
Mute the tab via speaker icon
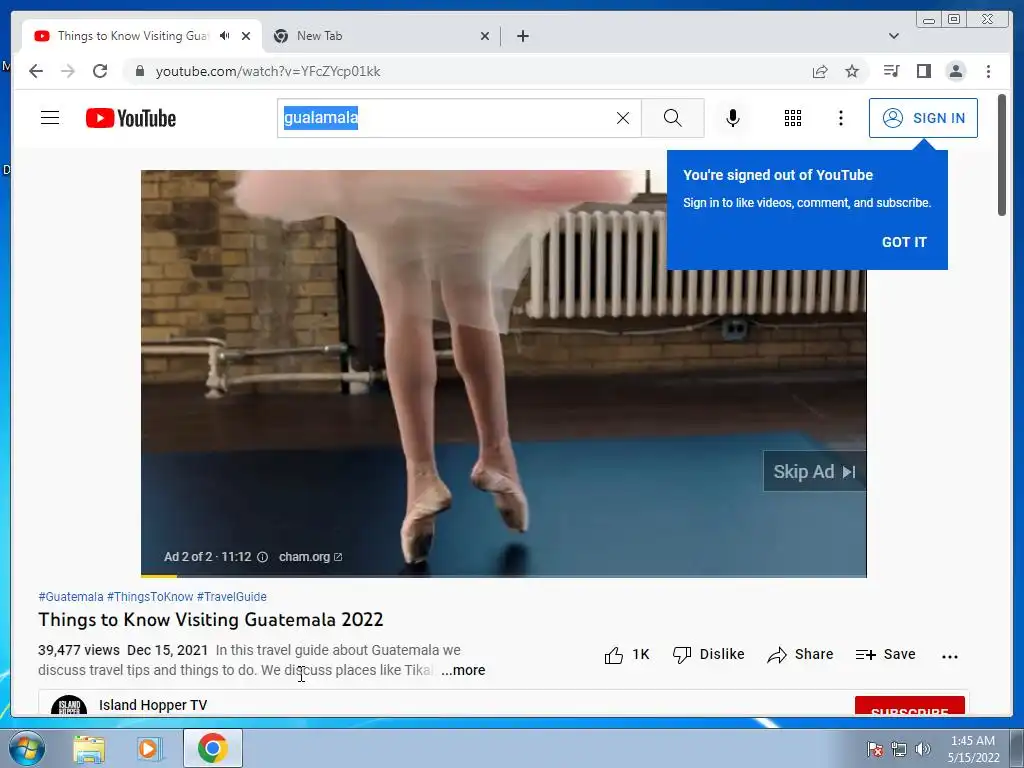[225, 36]
